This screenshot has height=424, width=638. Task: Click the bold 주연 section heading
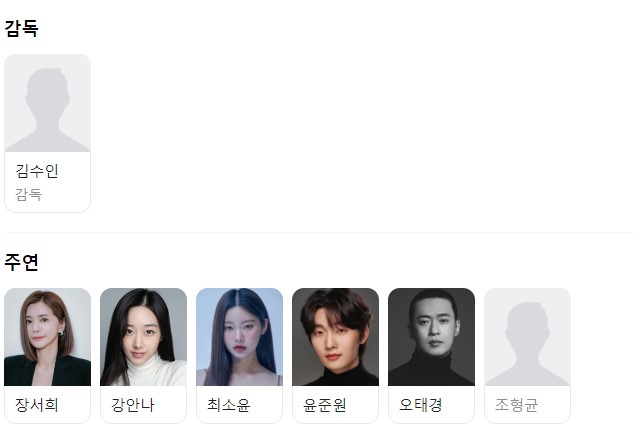(22, 262)
